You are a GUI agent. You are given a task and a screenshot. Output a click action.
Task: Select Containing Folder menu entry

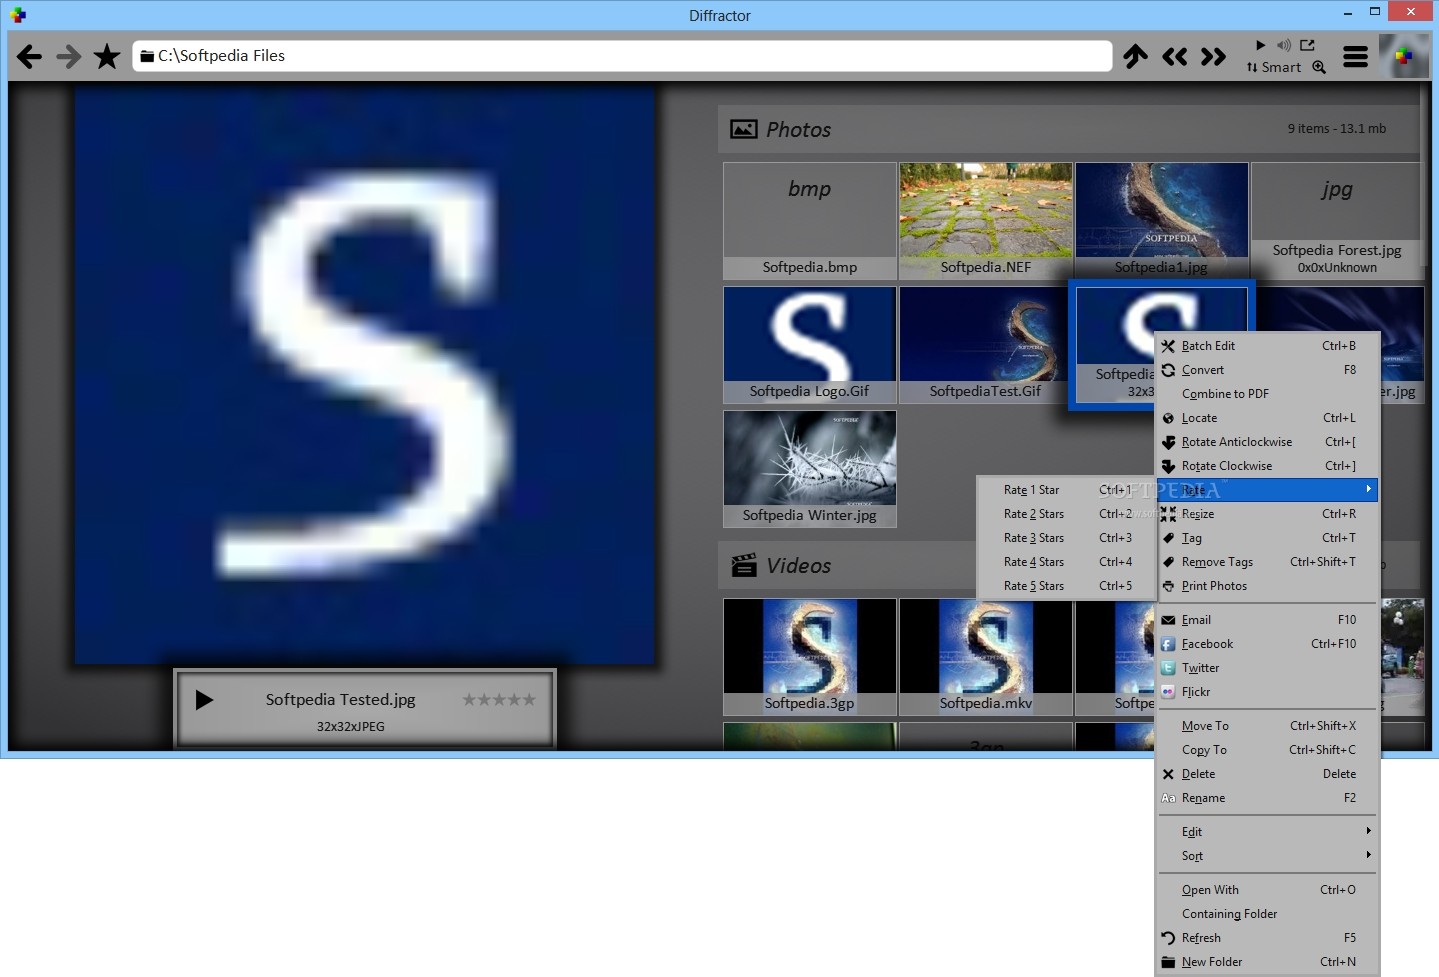[x=1267, y=914]
